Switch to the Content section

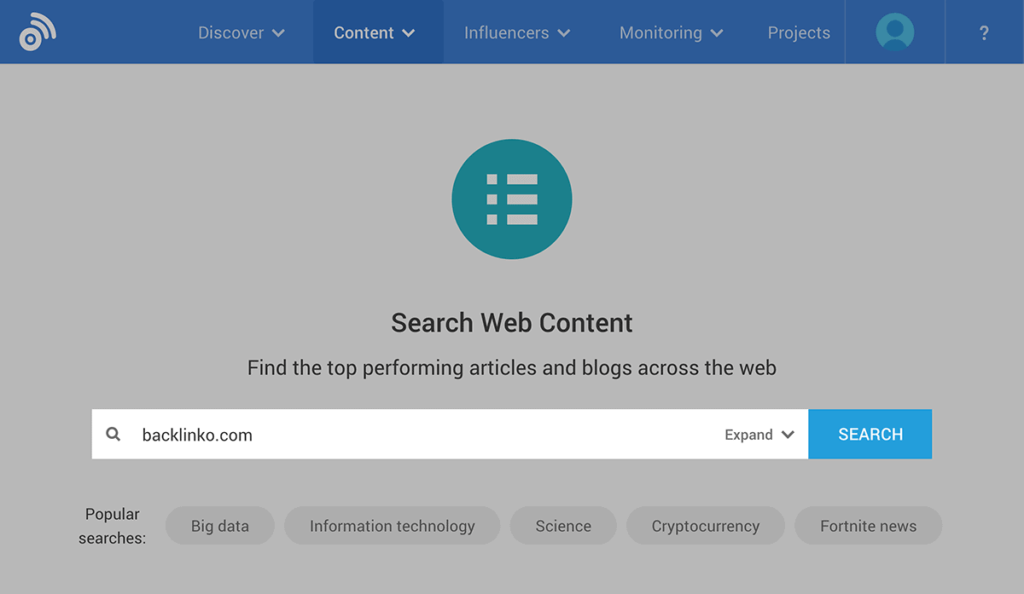pyautogui.click(x=364, y=32)
